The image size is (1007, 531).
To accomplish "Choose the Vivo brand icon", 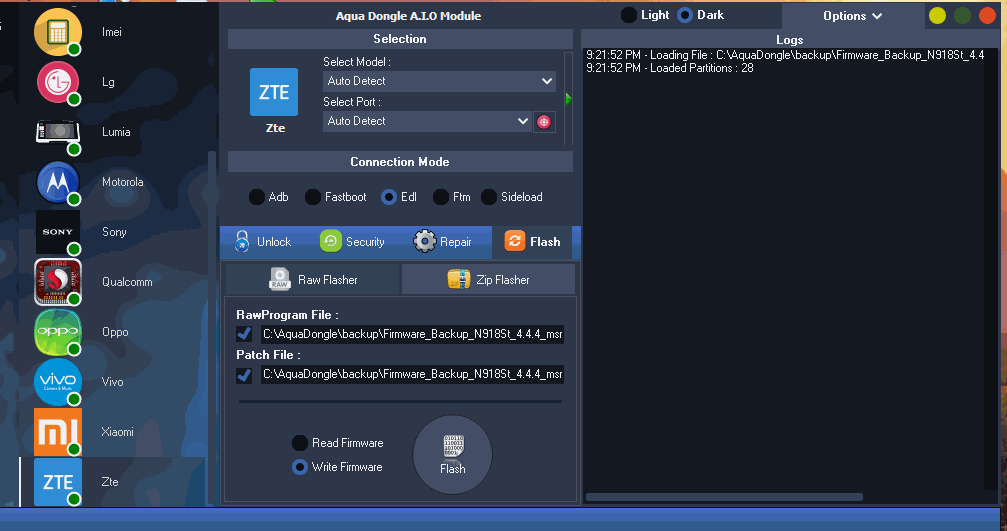I will click(x=58, y=382).
